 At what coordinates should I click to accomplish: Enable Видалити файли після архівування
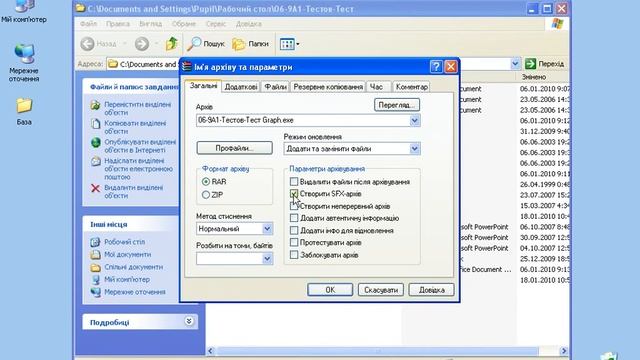coord(294,181)
